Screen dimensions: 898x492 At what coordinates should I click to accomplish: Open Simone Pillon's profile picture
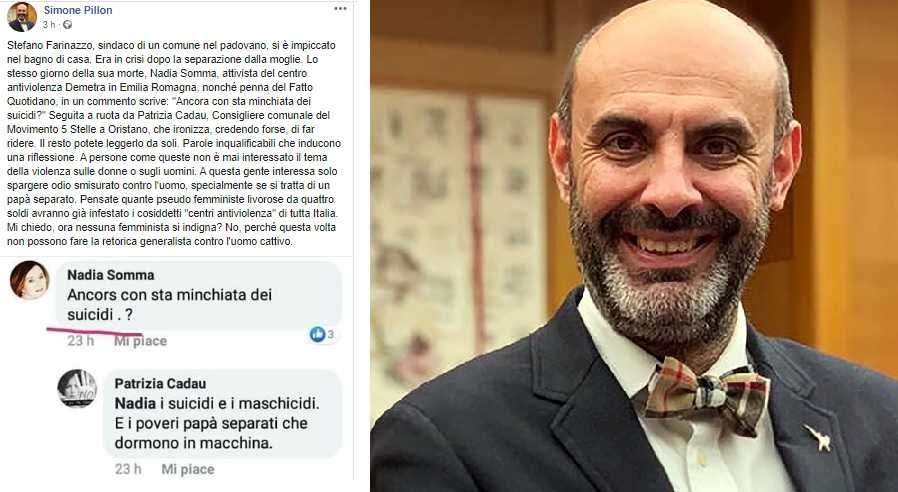22,17
